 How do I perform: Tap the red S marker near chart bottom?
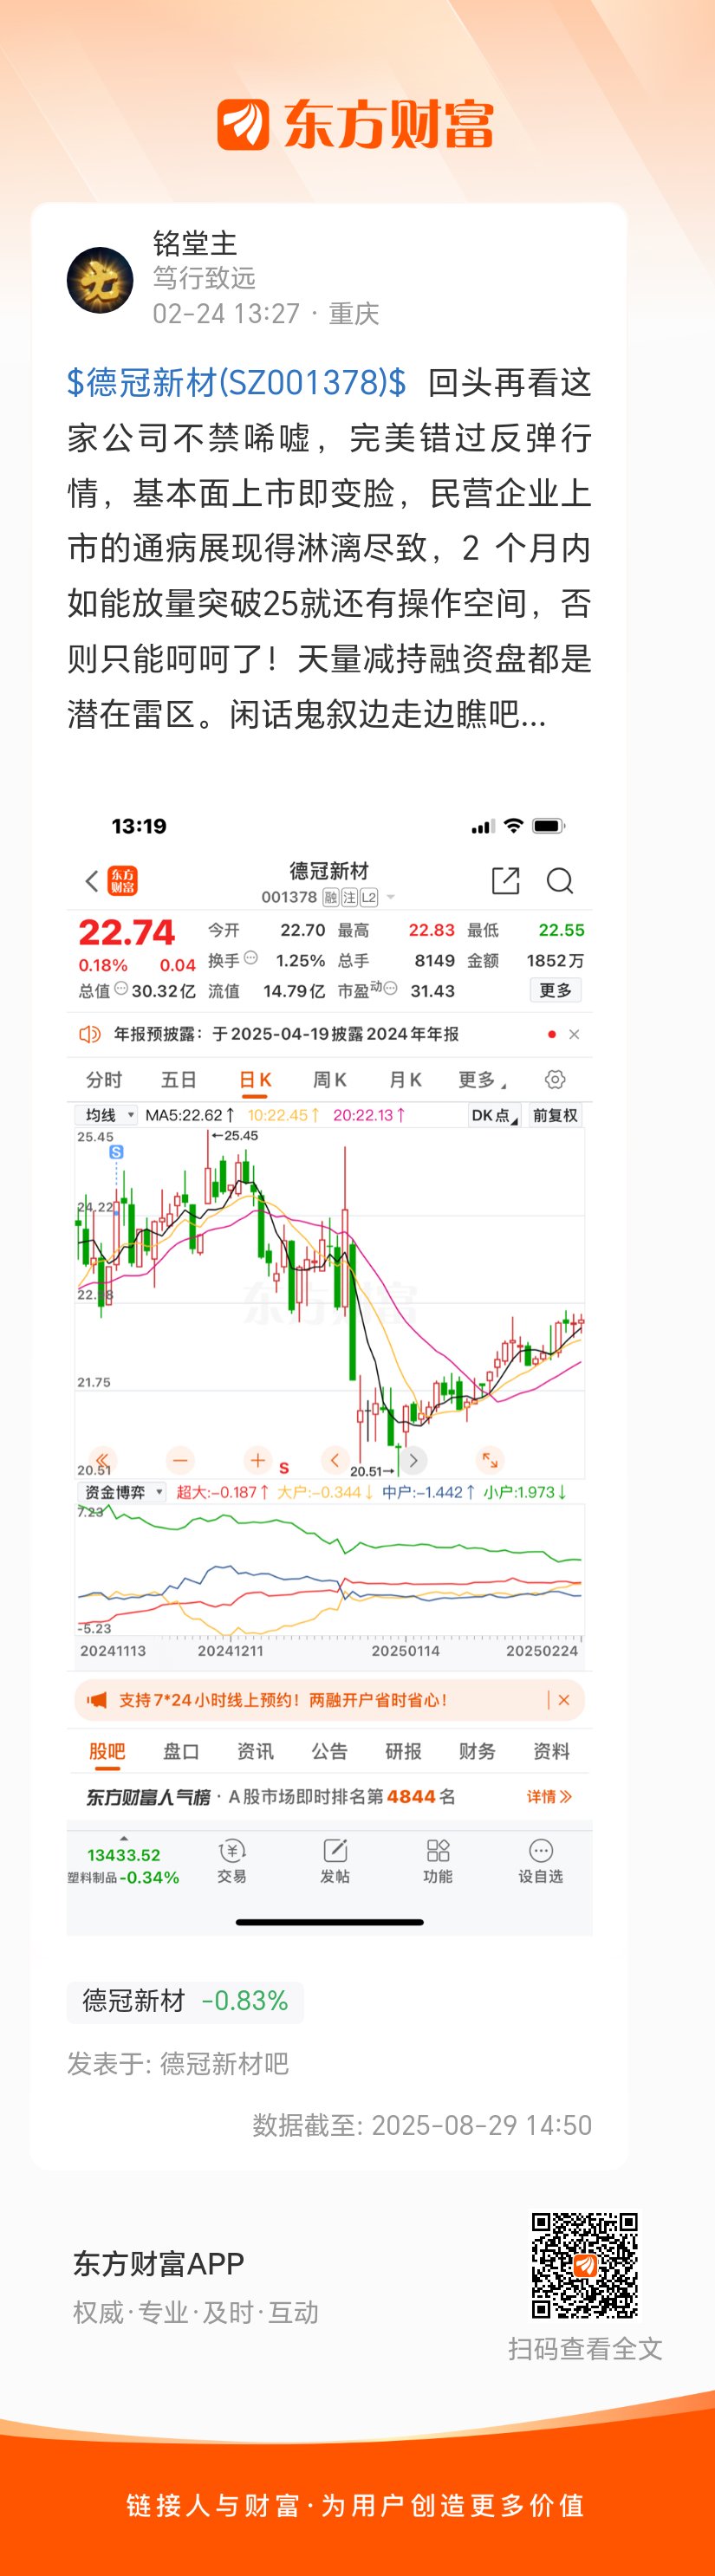[x=284, y=1468]
